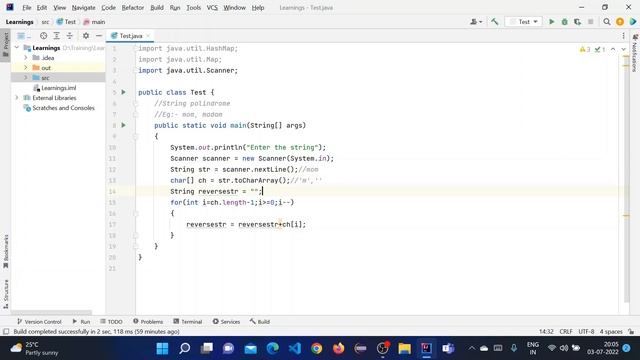Go to previous highlighted error arrow
The width and height of the screenshot is (640, 360).
pos(613,49)
